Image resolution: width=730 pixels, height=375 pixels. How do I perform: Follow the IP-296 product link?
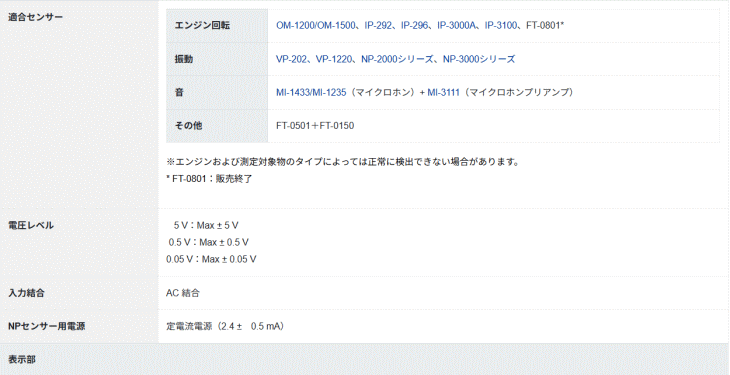coord(414,26)
